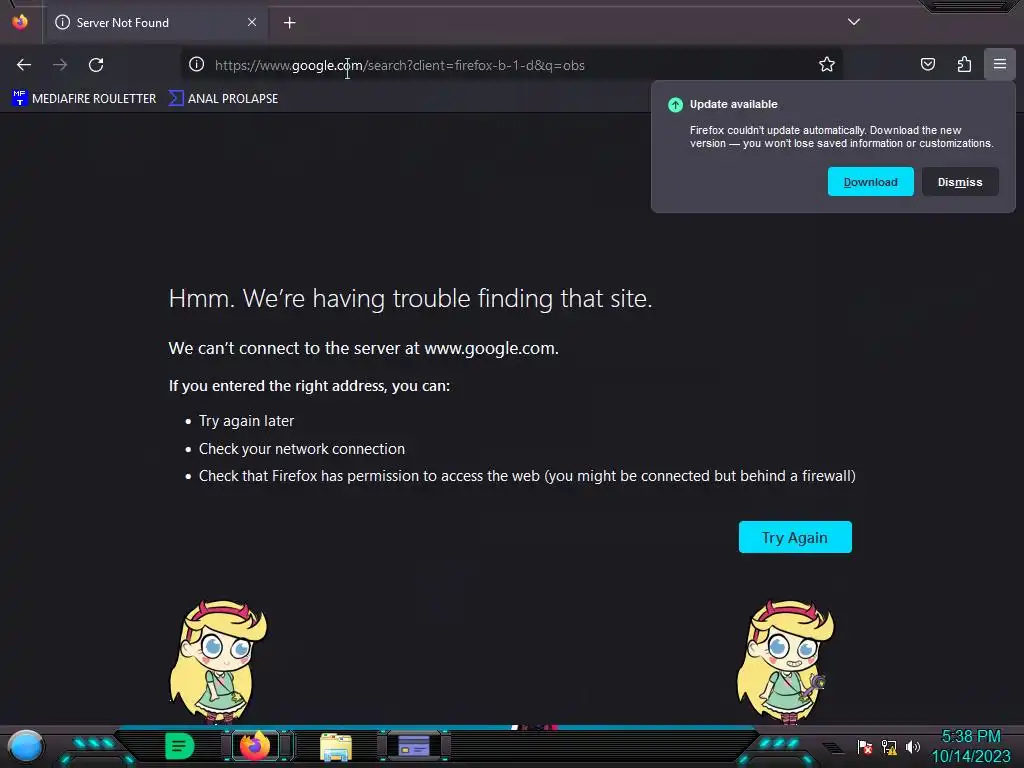This screenshot has height=768, width=1024.
Task: Open Action Center flag tray icon
Action: [865, 747]
